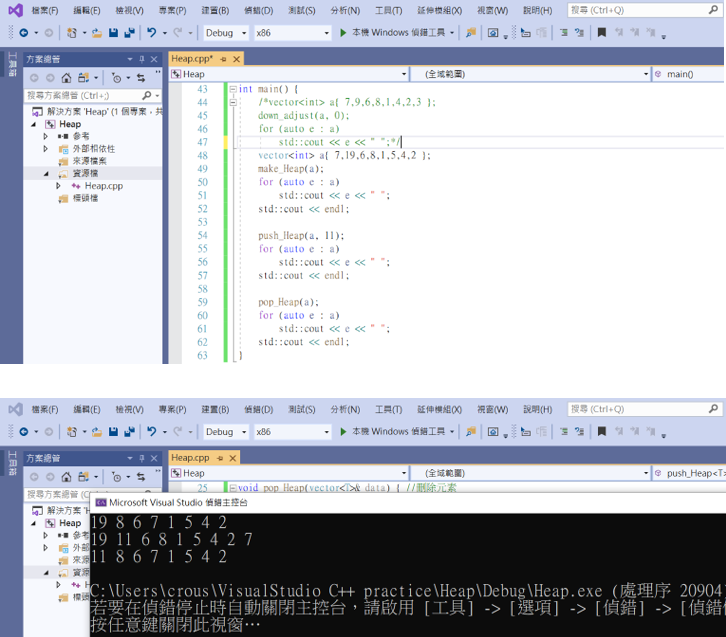This screenshot has width=726, height=637.
Task: Open x86 platform dropdown in top window
Action: click(x=293, y=33)
